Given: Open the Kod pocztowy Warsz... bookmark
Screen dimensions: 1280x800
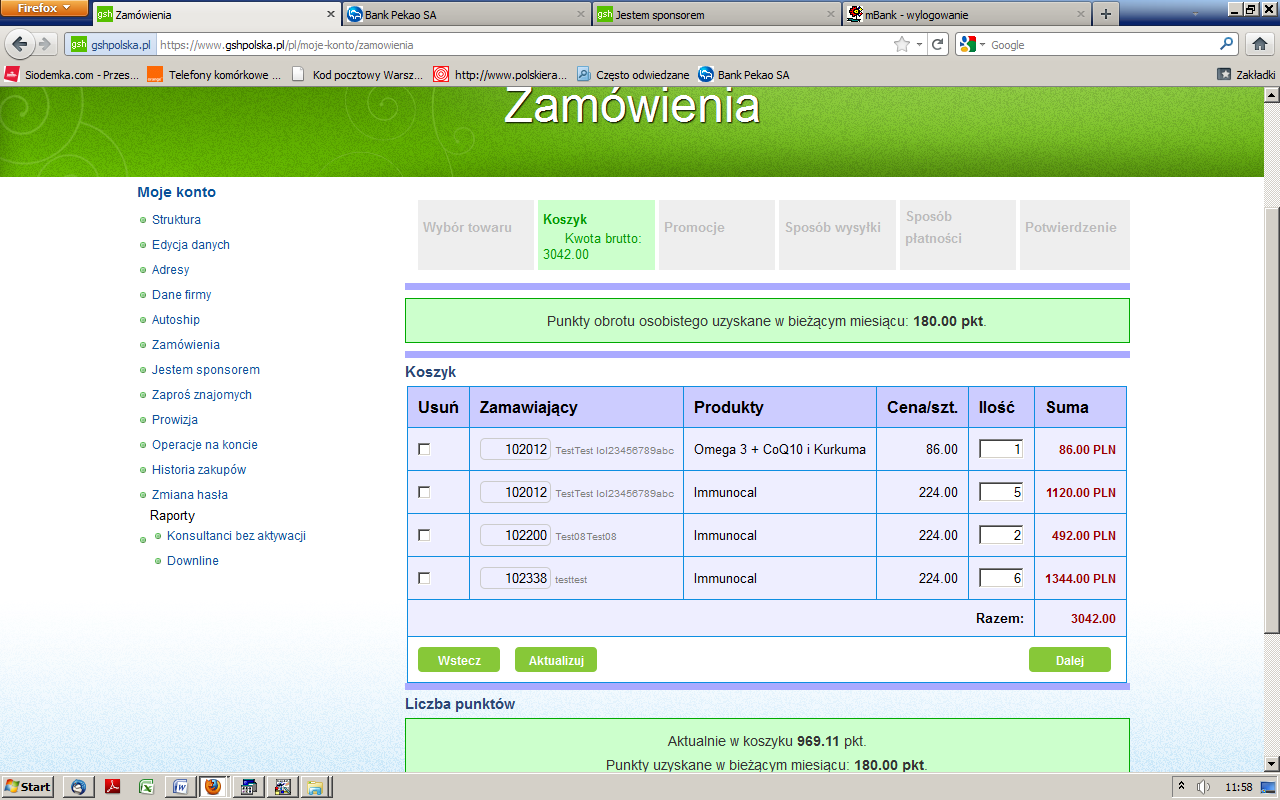Looking at the screenshot, I should click(357, 74).
